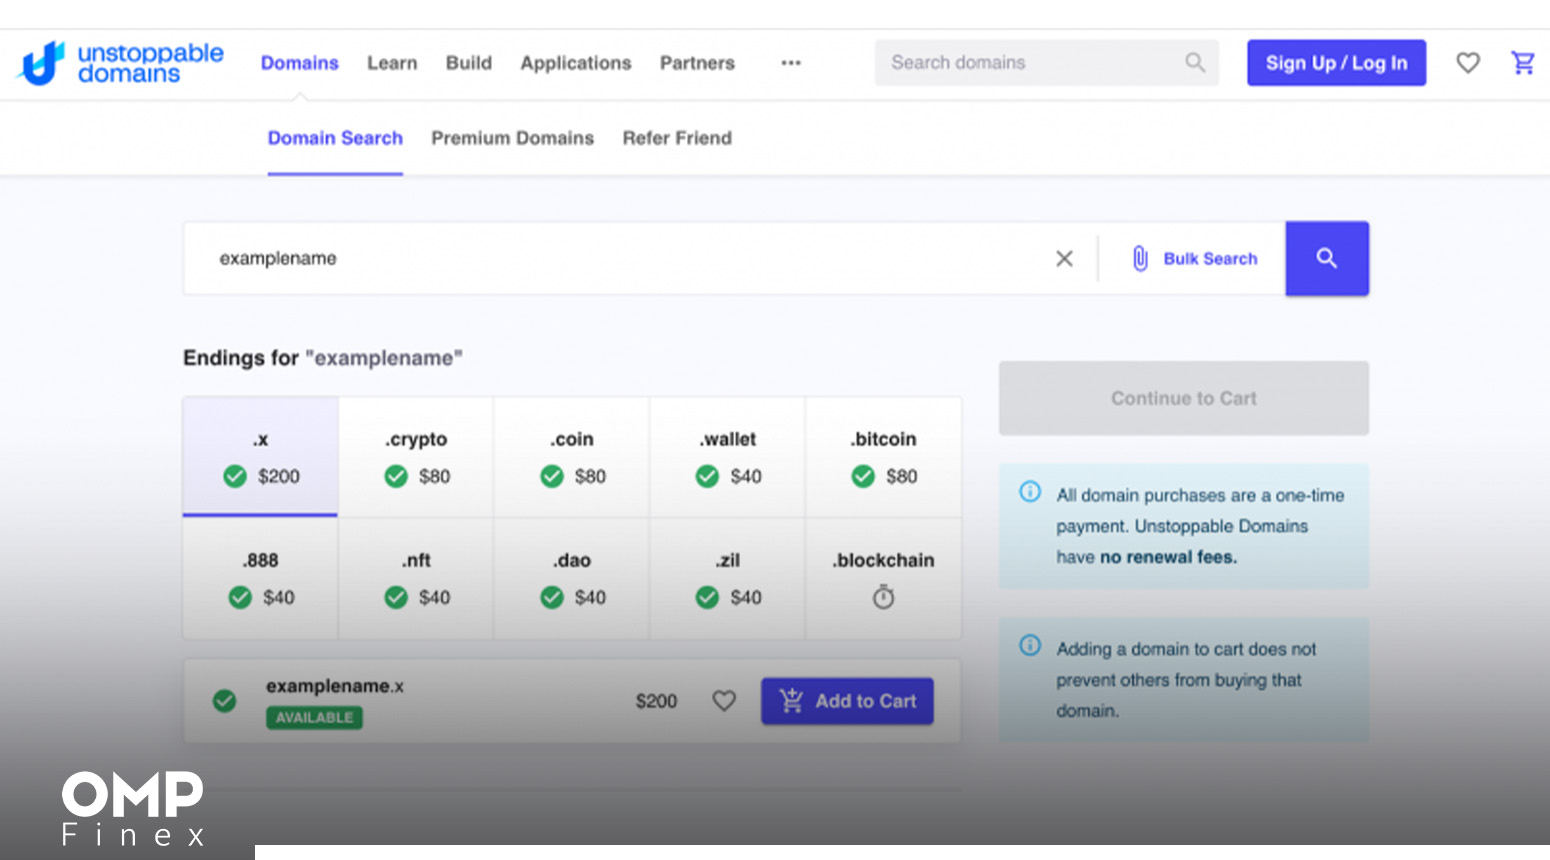
Task: Click info icon beside one-time payment note
Action: tap(1030, 492)
